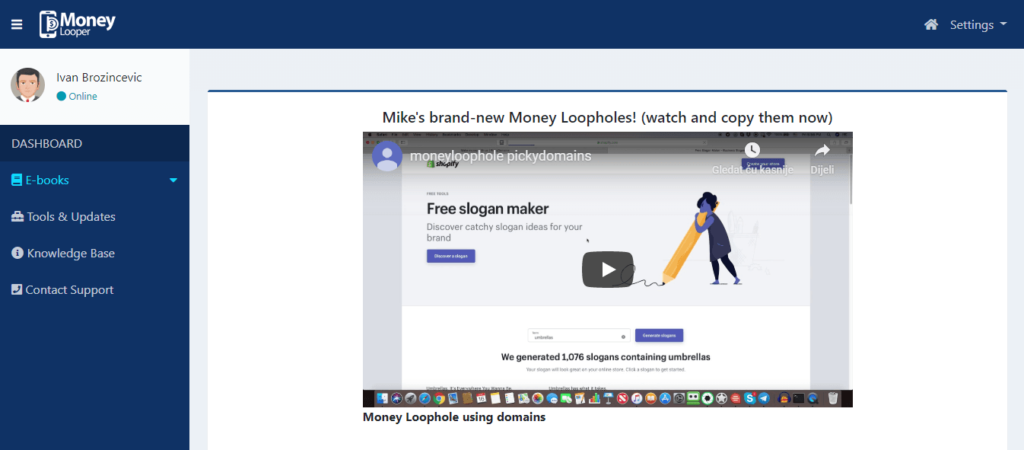Image resolution: width=1024 pixels, height=450 pixels.
Task: Play the moneyloophole video
Action: [608, 269]
